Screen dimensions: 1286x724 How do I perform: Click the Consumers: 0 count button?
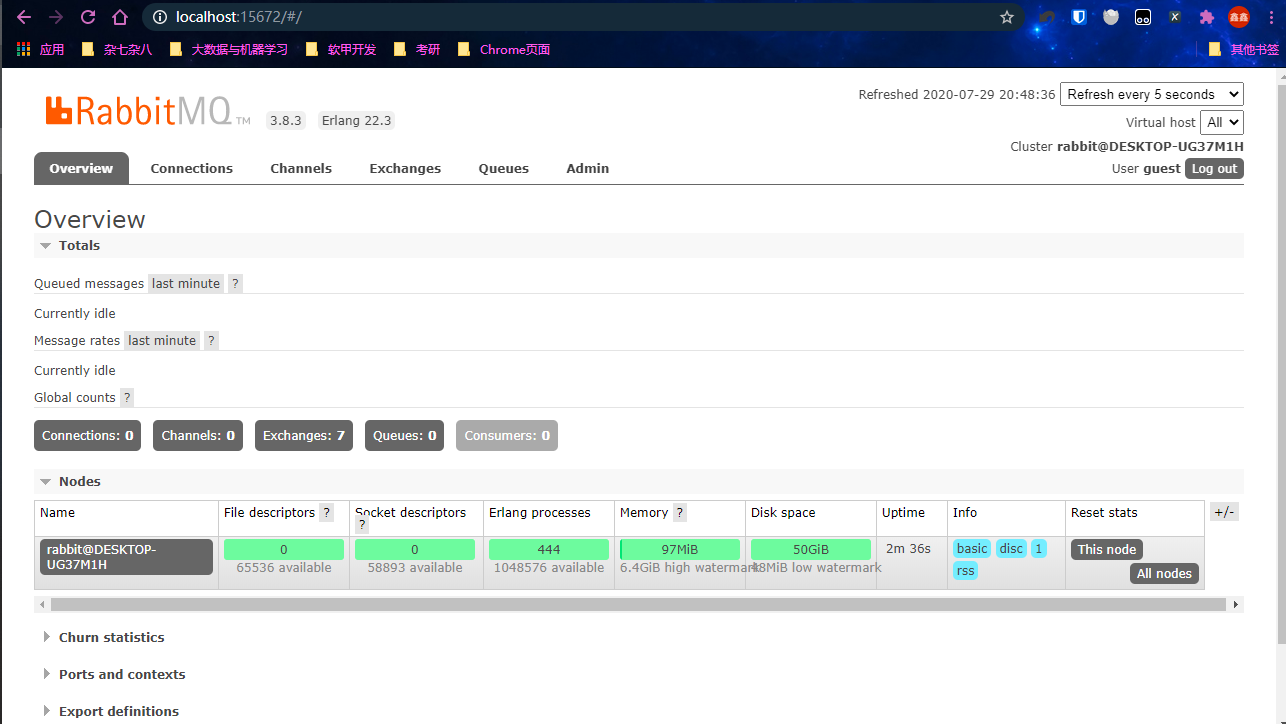pos(507,435)
